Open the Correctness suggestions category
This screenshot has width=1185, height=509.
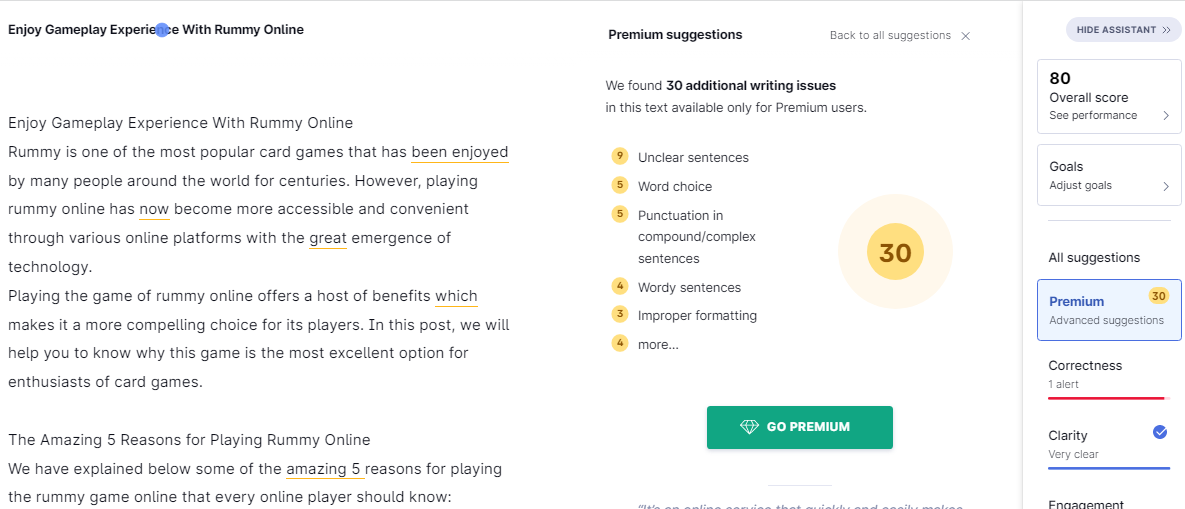click(1109, 375)
